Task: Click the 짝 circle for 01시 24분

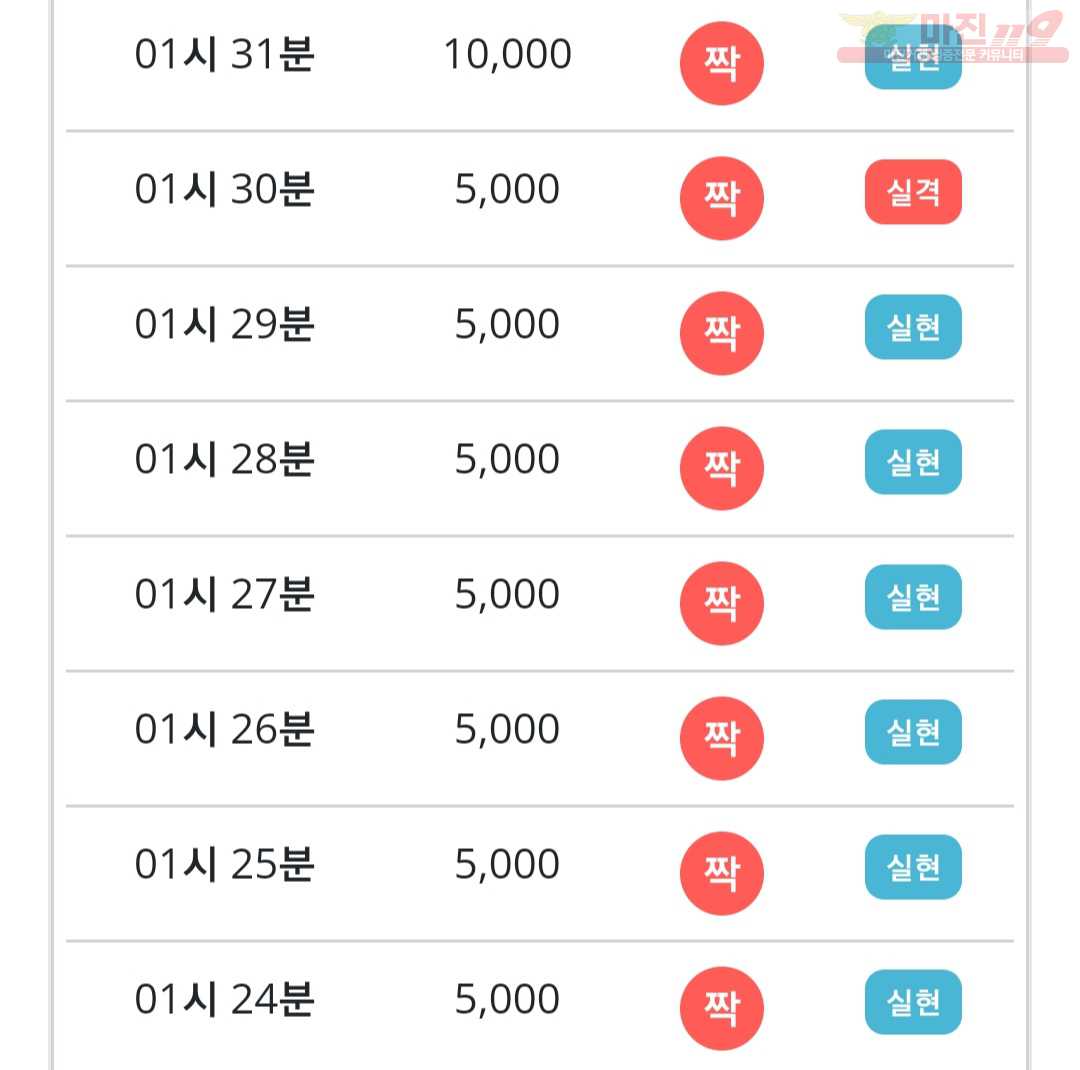Action: [x=721, y=1009]
